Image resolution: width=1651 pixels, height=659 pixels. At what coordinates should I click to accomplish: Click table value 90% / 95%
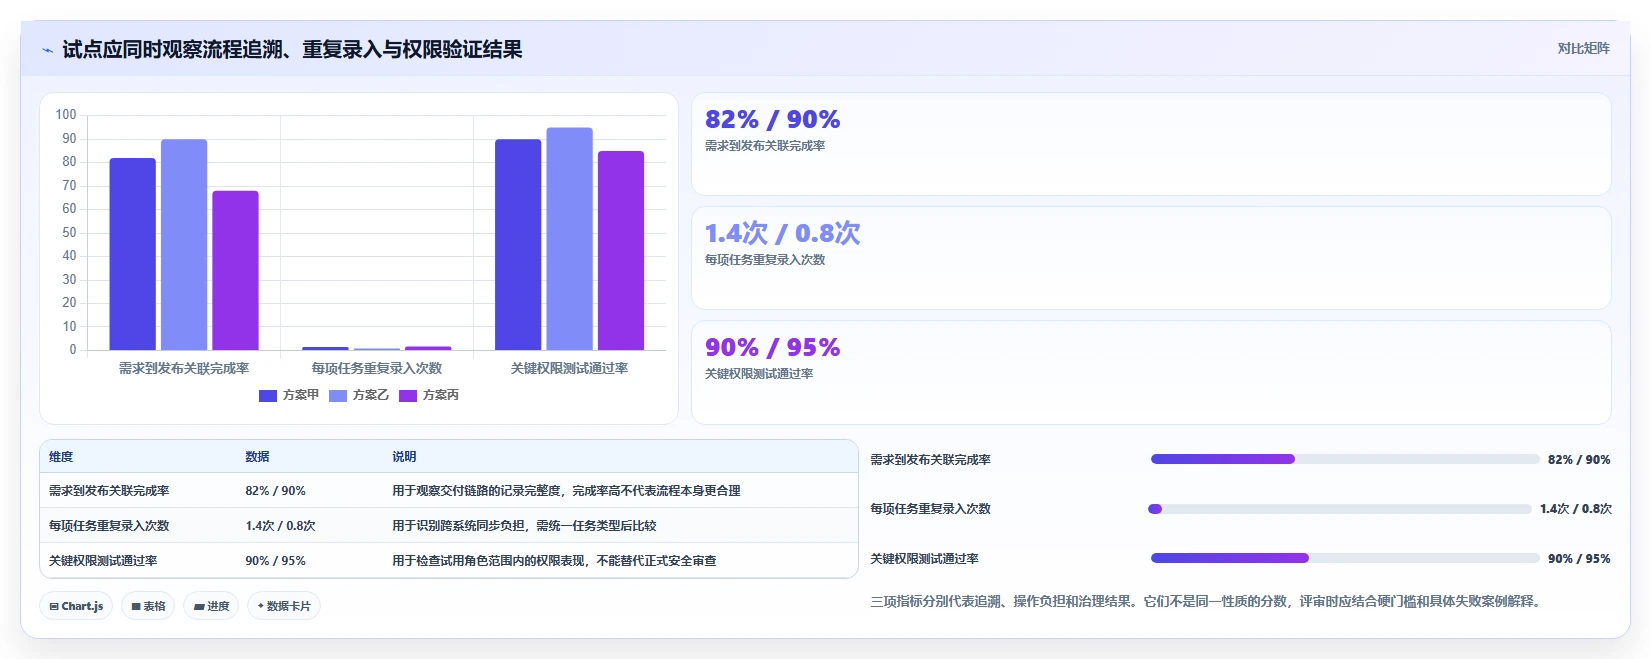(x=275, y=561)
